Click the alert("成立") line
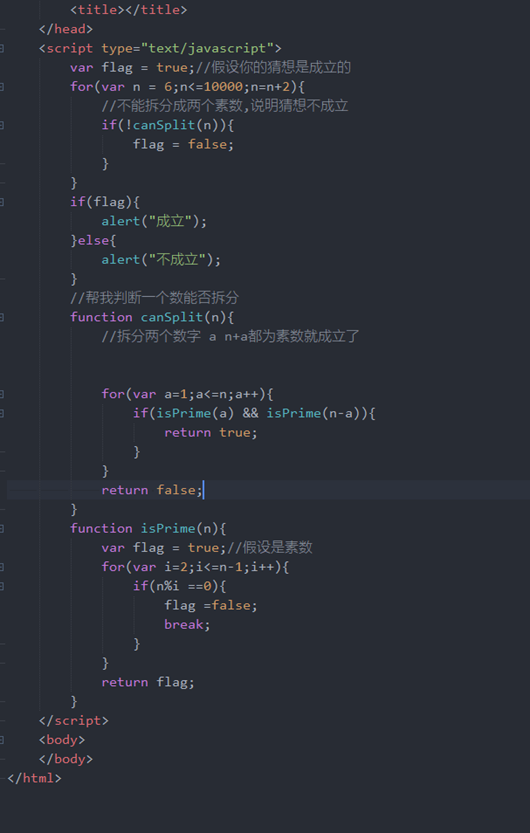This screenshot has height=833, width=530. click(154, 221)
